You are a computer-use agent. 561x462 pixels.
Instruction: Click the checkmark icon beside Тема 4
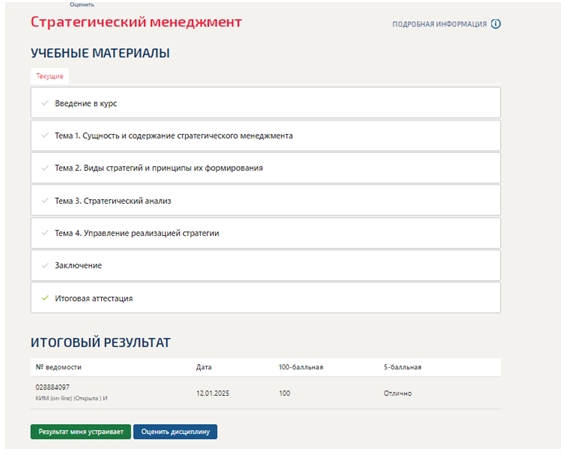[x=45, y=233]
